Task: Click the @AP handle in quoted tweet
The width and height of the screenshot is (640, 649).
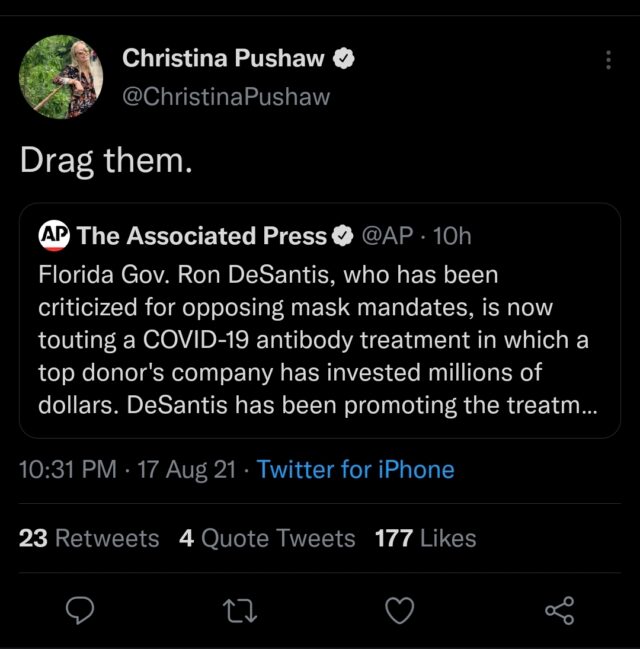Action: coord(387,236)
